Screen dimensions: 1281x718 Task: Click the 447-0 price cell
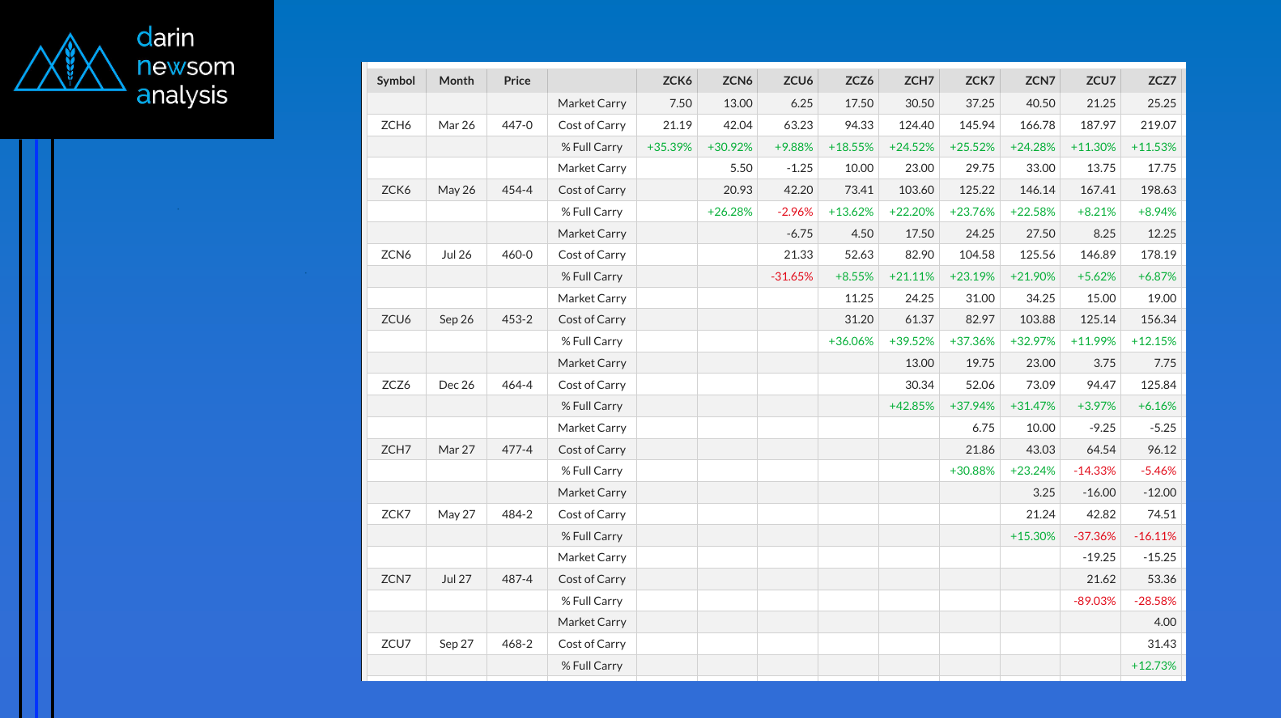[x=517, y=125]
